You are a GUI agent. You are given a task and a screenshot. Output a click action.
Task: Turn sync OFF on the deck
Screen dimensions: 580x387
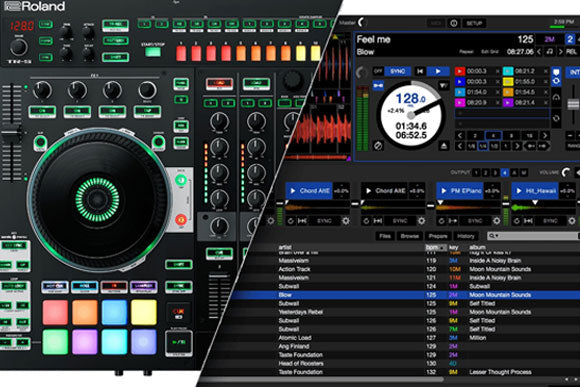tap(378, 71)
